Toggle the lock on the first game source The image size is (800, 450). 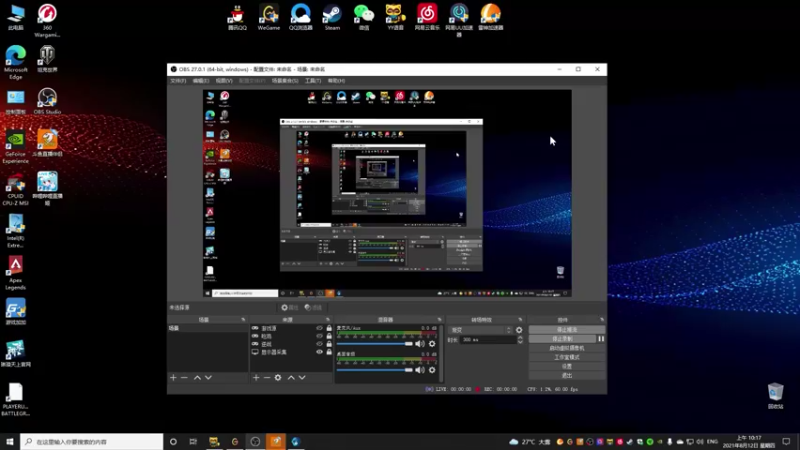(329, 328)
